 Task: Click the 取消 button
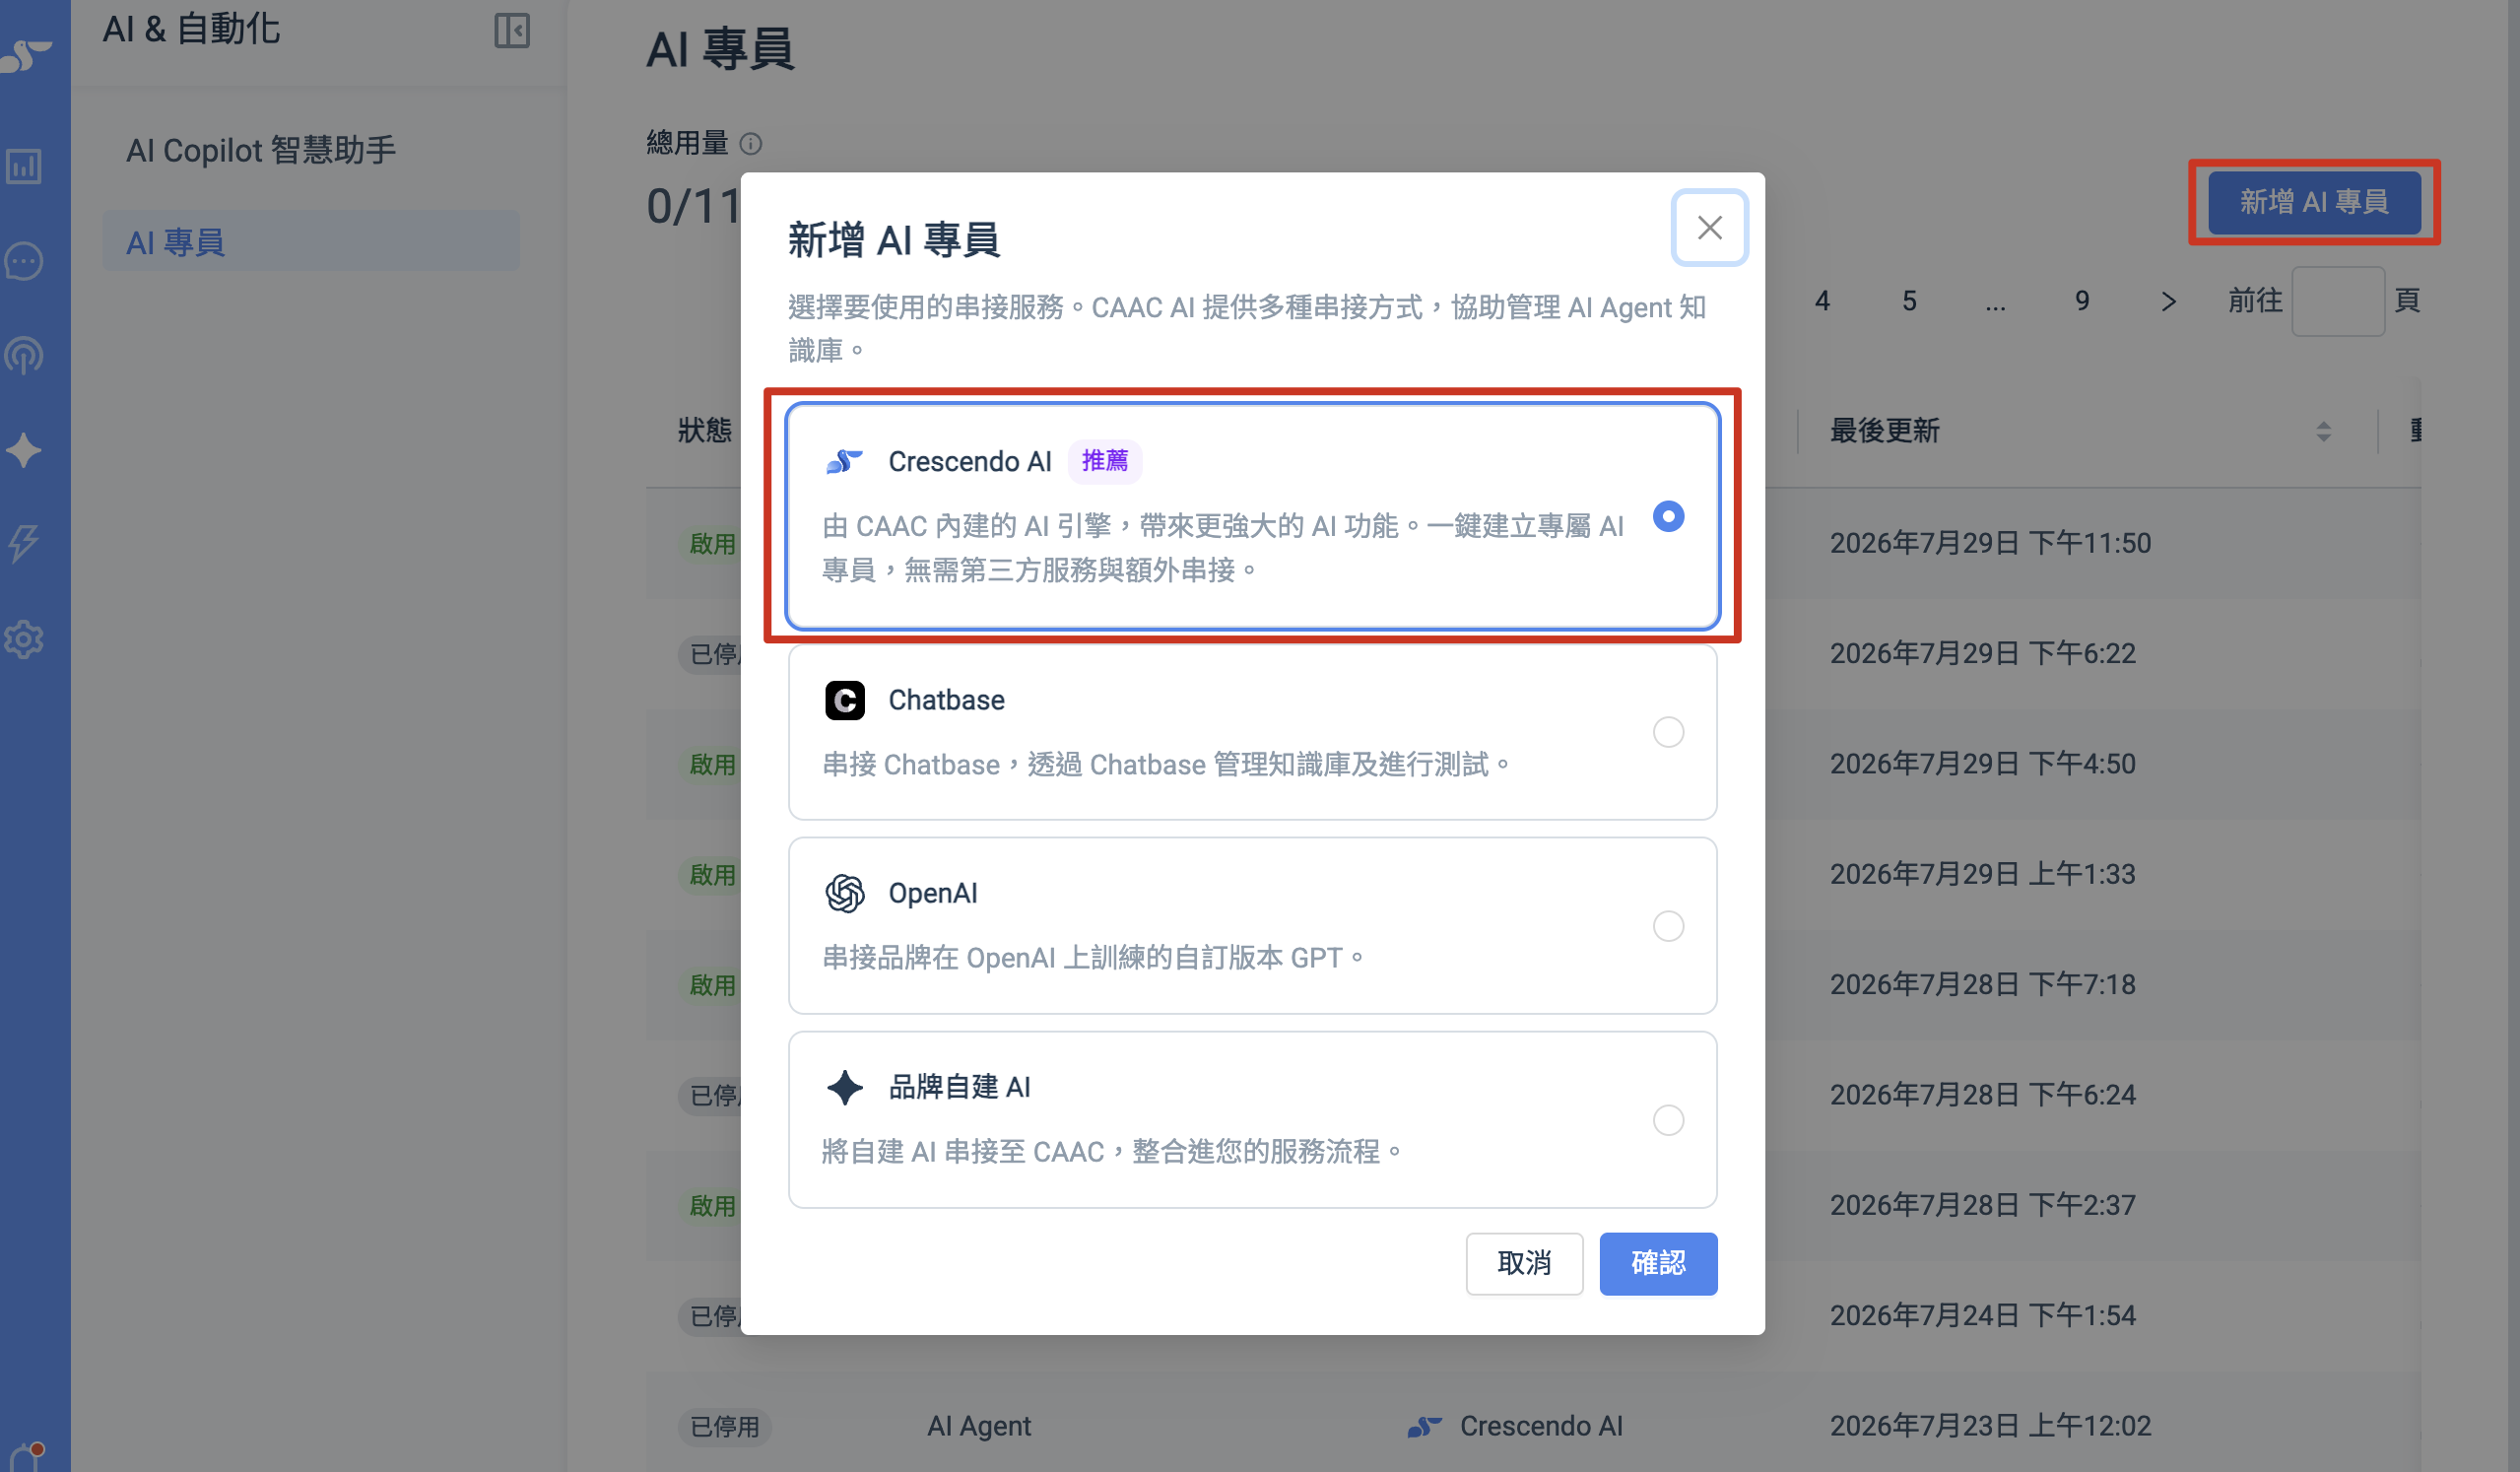pos(1524,1263)
